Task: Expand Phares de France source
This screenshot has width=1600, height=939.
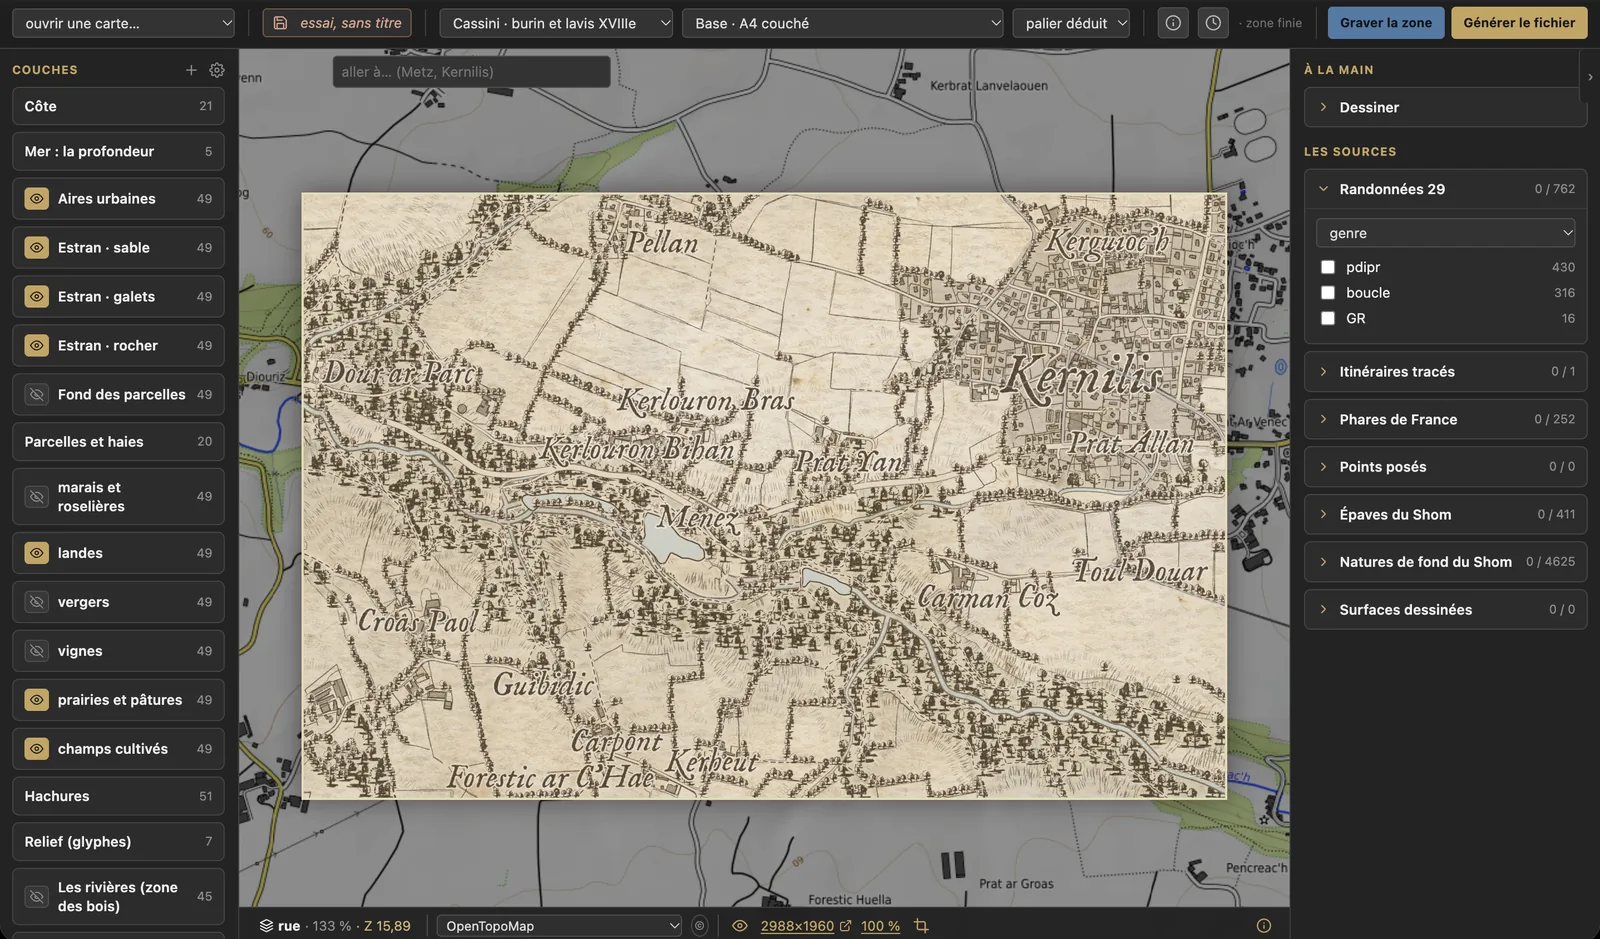Action: (x=1445, y=419)
